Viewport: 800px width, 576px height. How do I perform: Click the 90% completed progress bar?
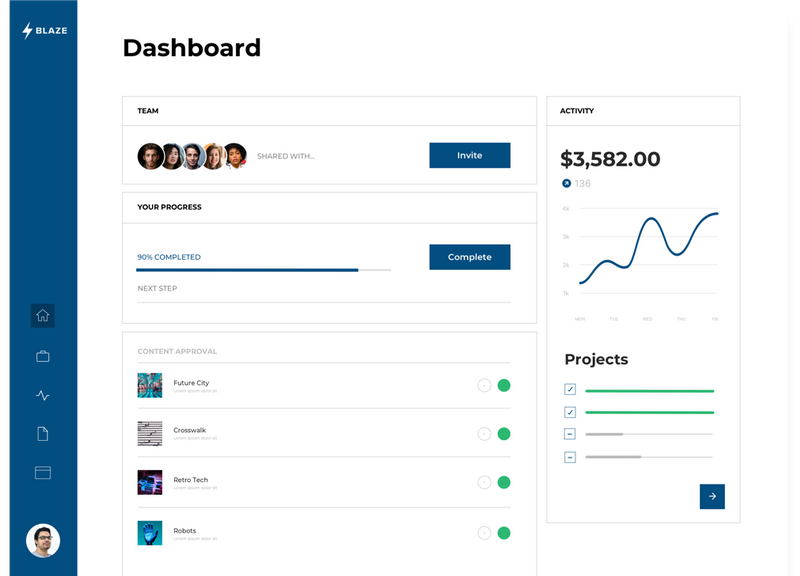coord(260,269)
